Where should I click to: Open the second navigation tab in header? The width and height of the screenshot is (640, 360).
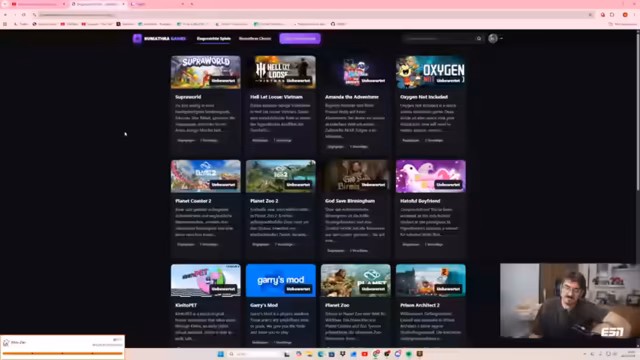point(255,38)
